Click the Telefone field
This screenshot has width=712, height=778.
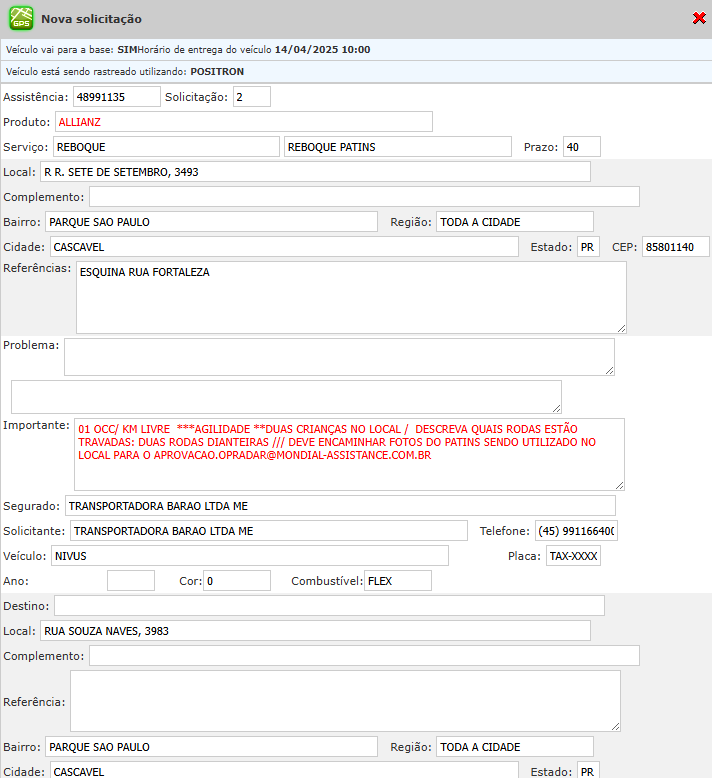[576, 531]
